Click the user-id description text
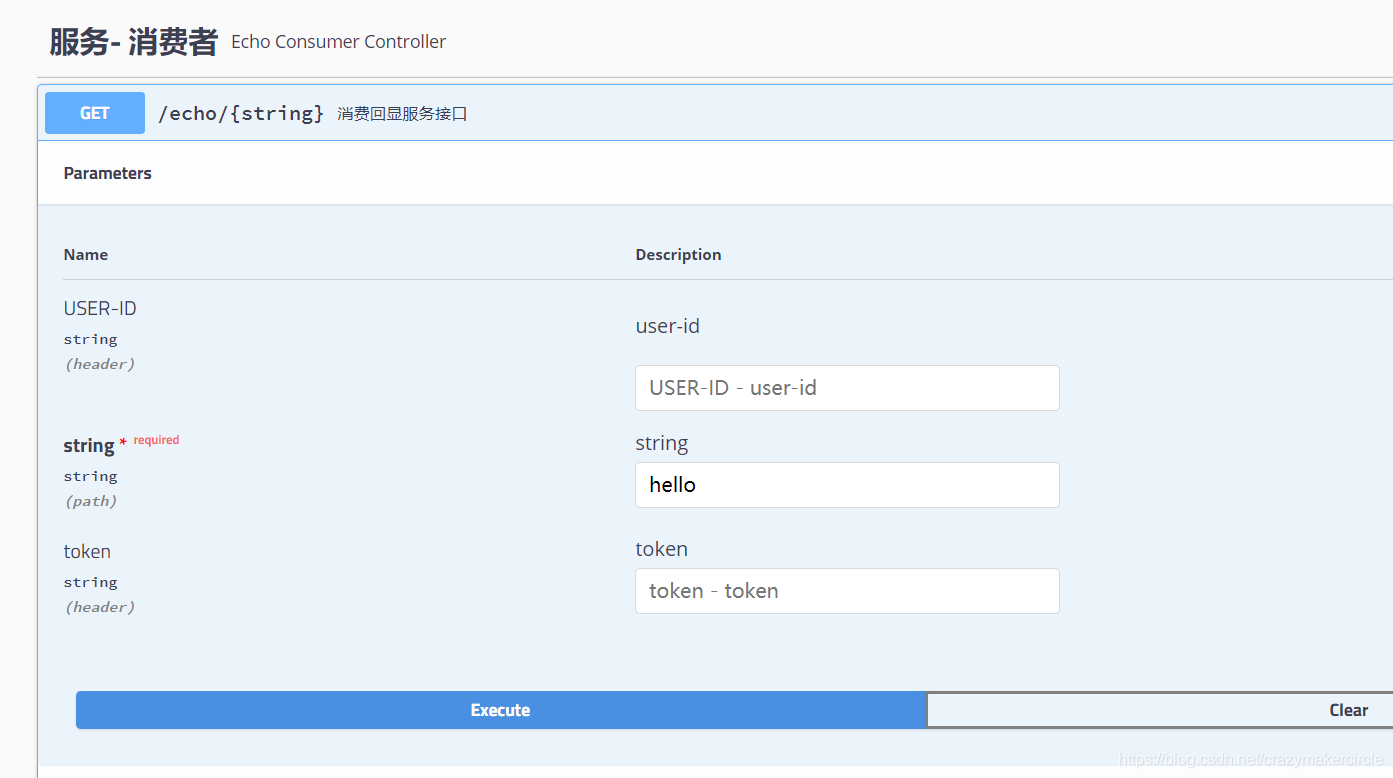 point(667,326)
